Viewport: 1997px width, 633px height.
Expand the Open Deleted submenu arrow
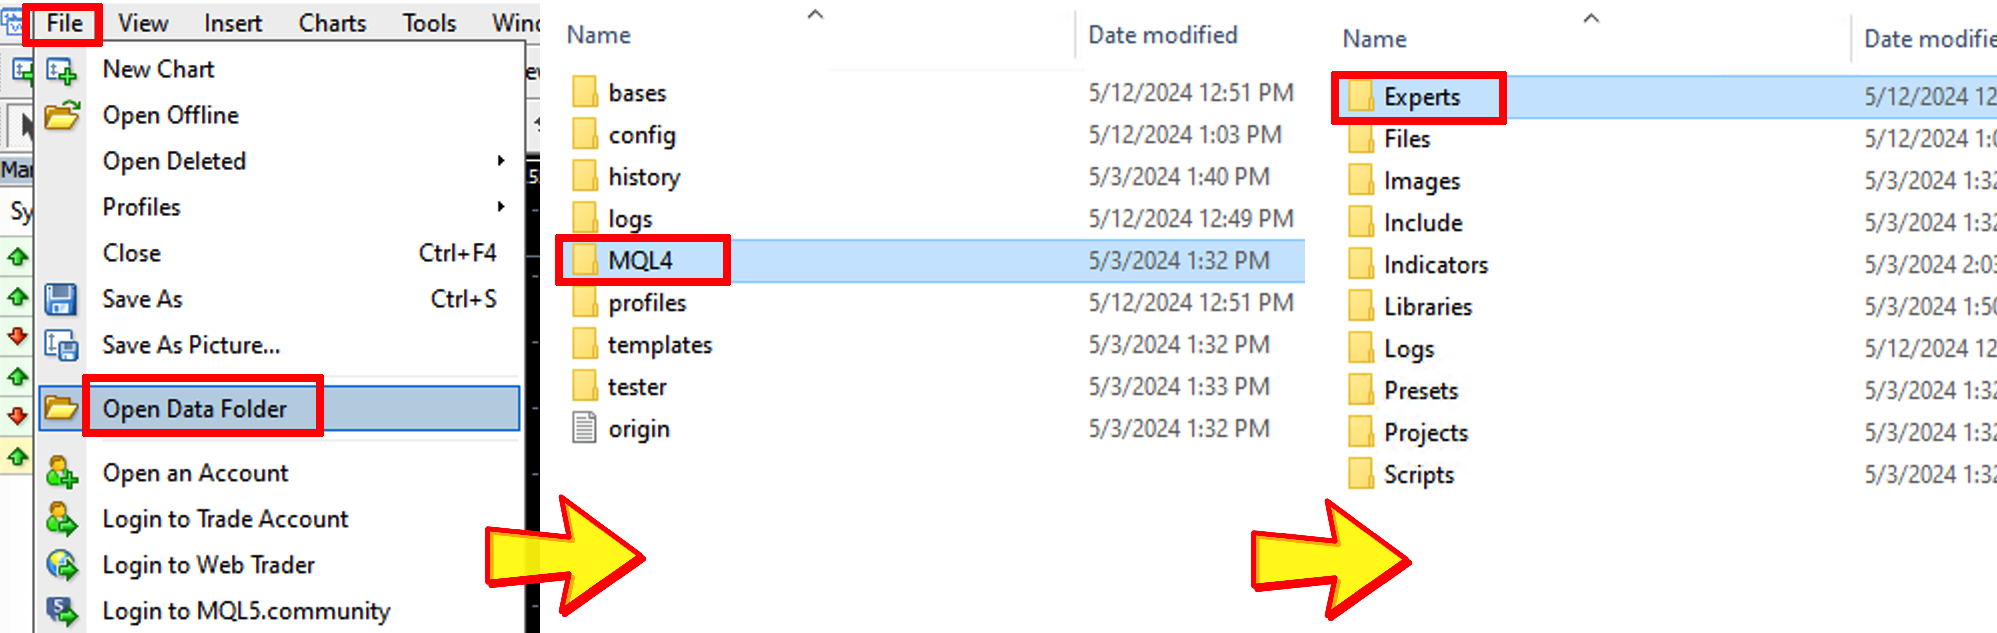pos(501,161)
